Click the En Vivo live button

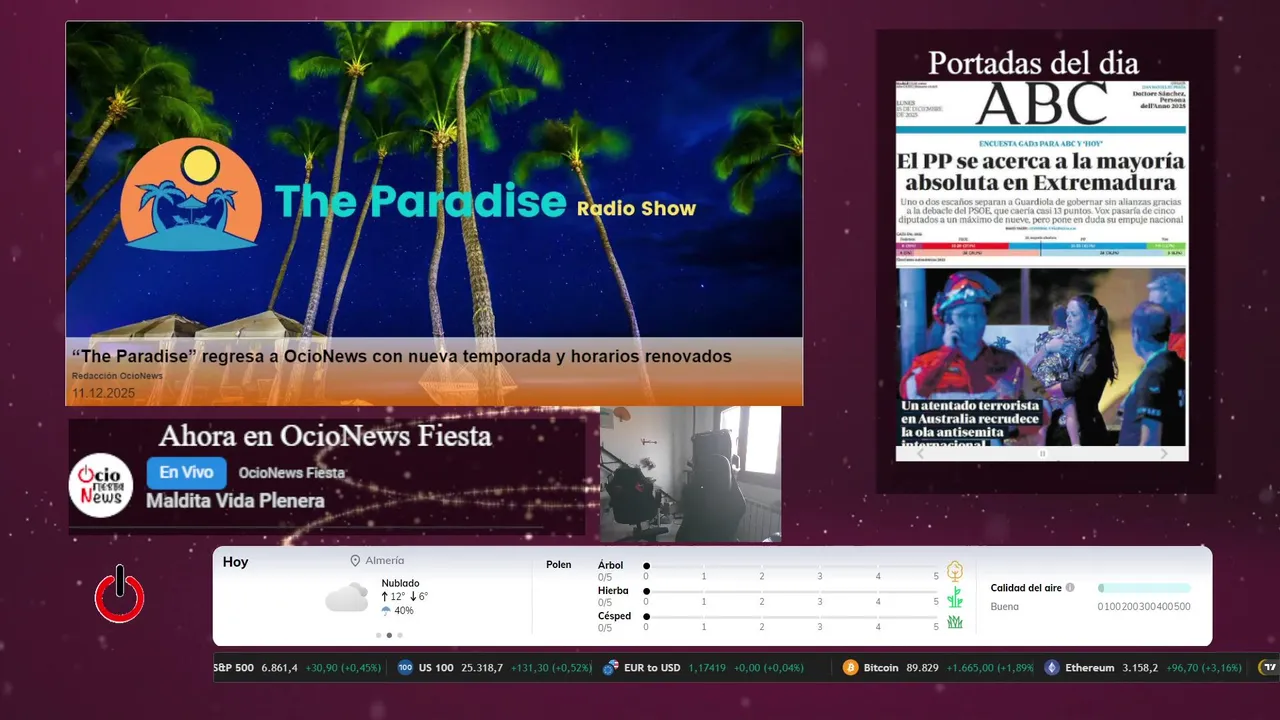point(186,473)
